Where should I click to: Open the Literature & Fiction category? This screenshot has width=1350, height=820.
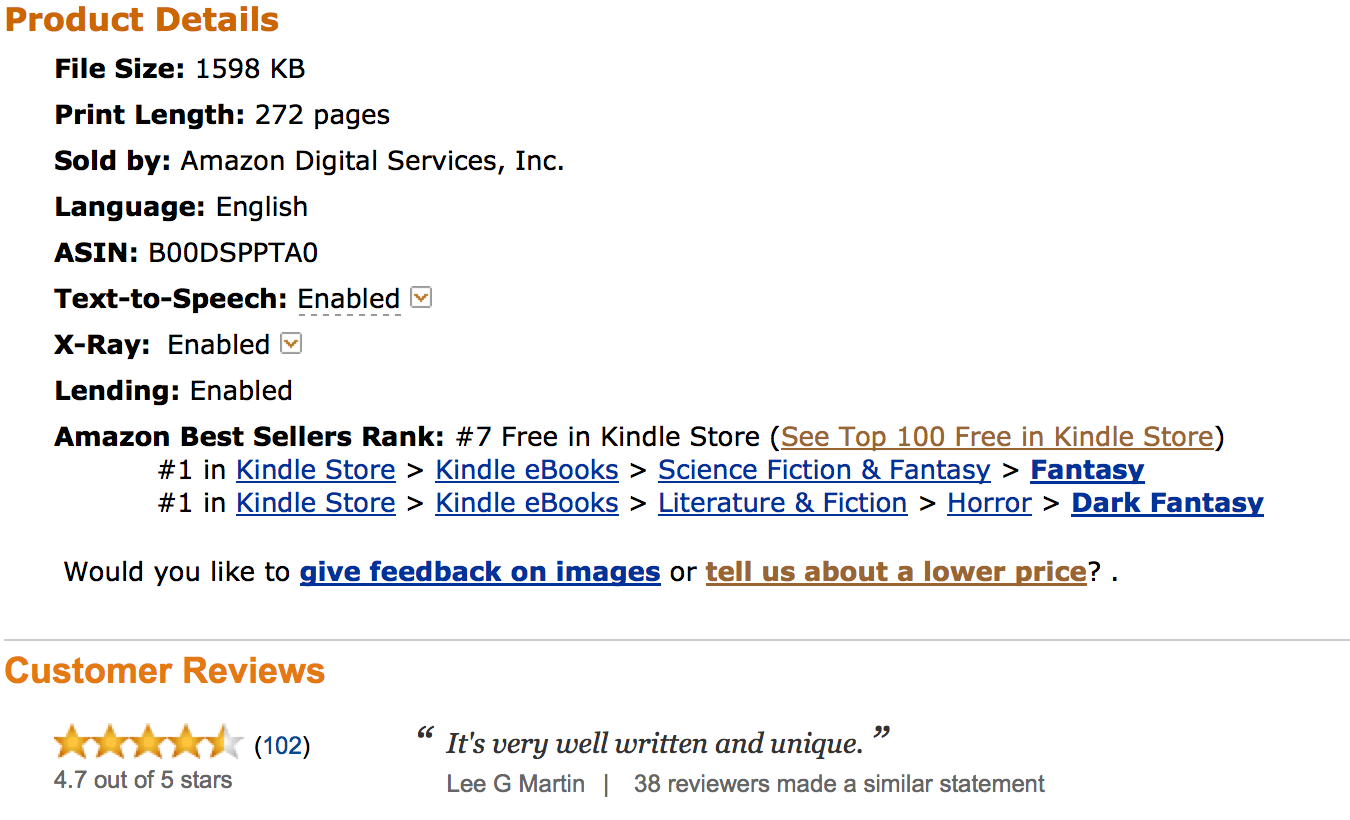[x=782, y=503]
